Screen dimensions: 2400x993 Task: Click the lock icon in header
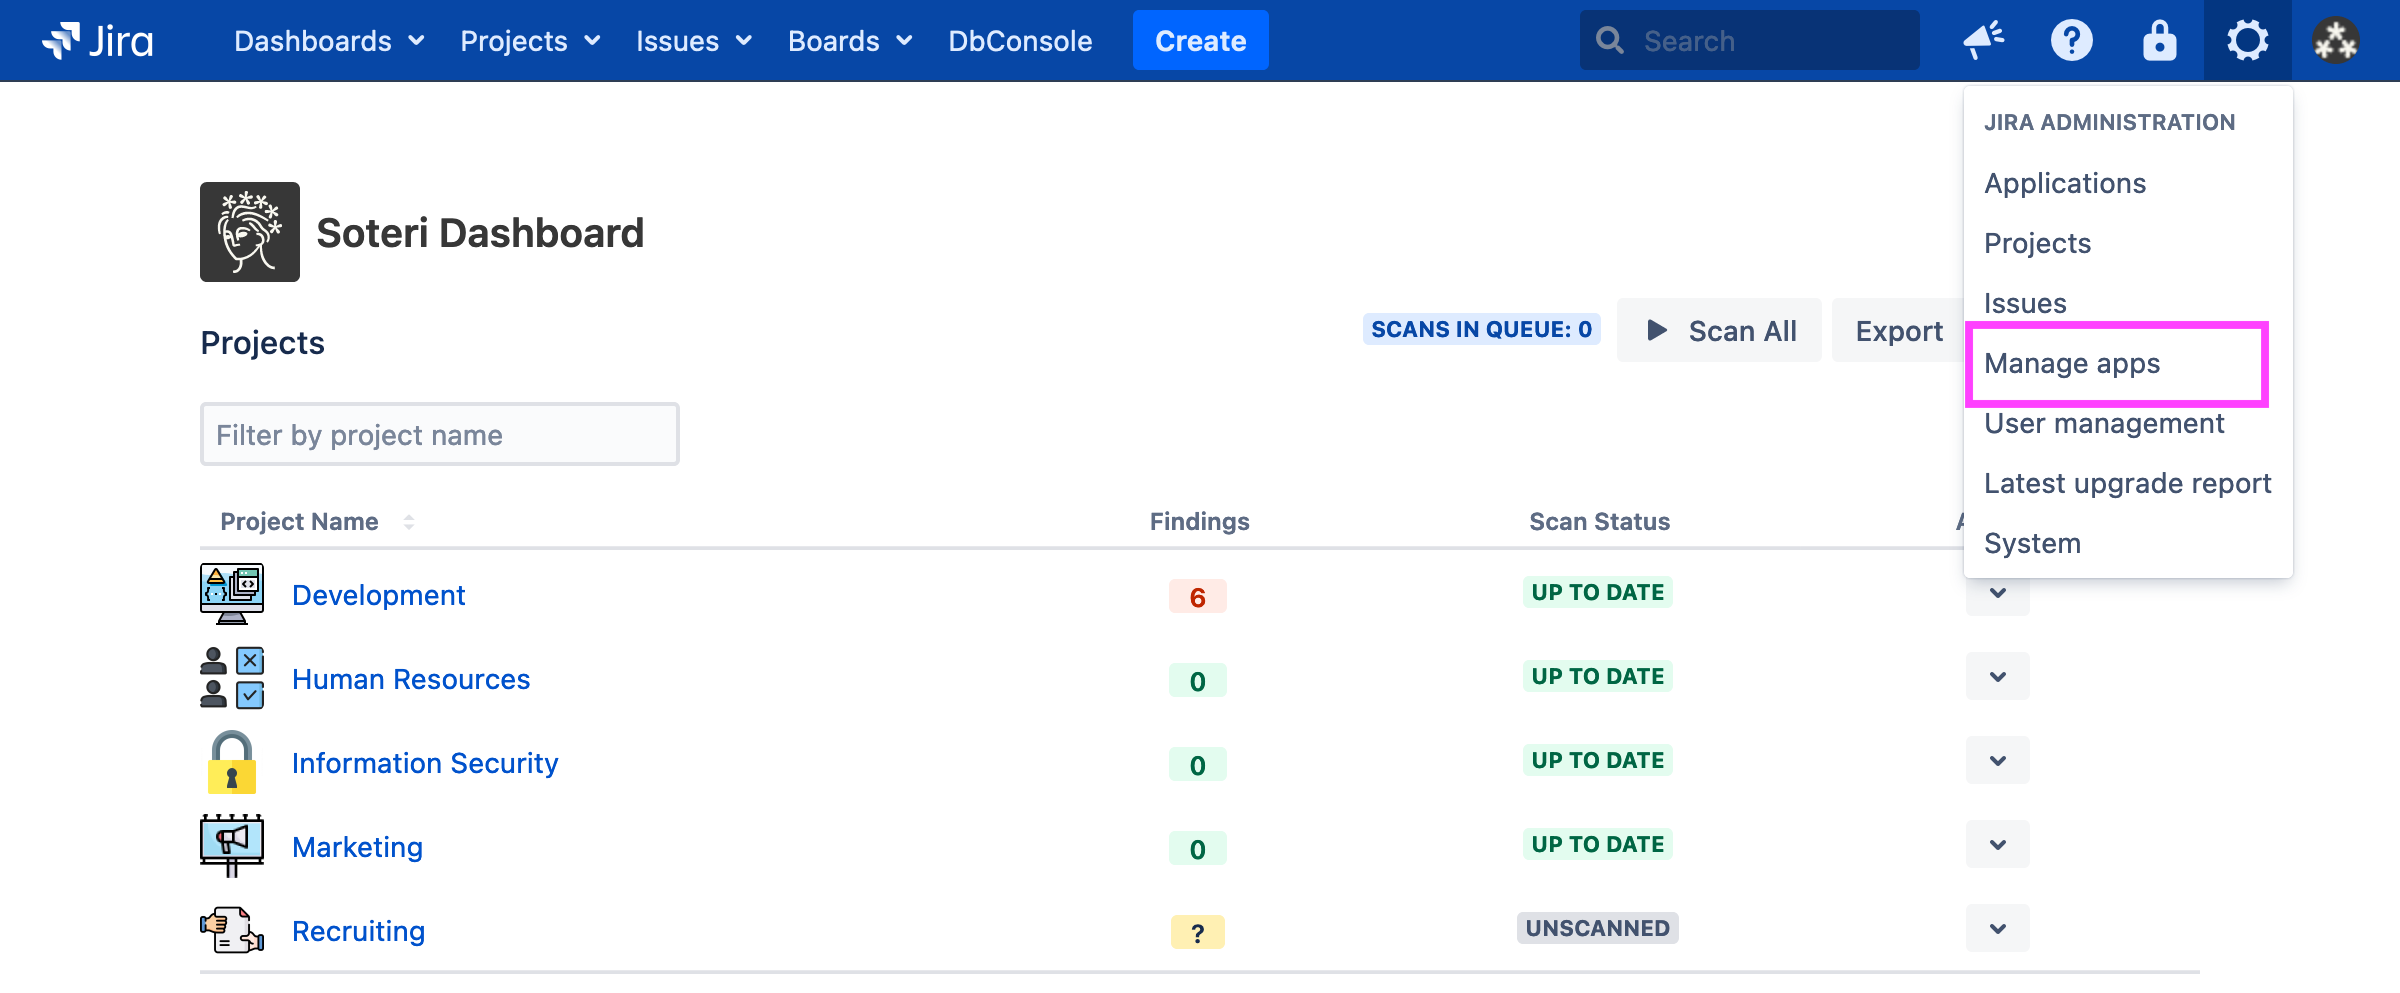[2159, 41]
